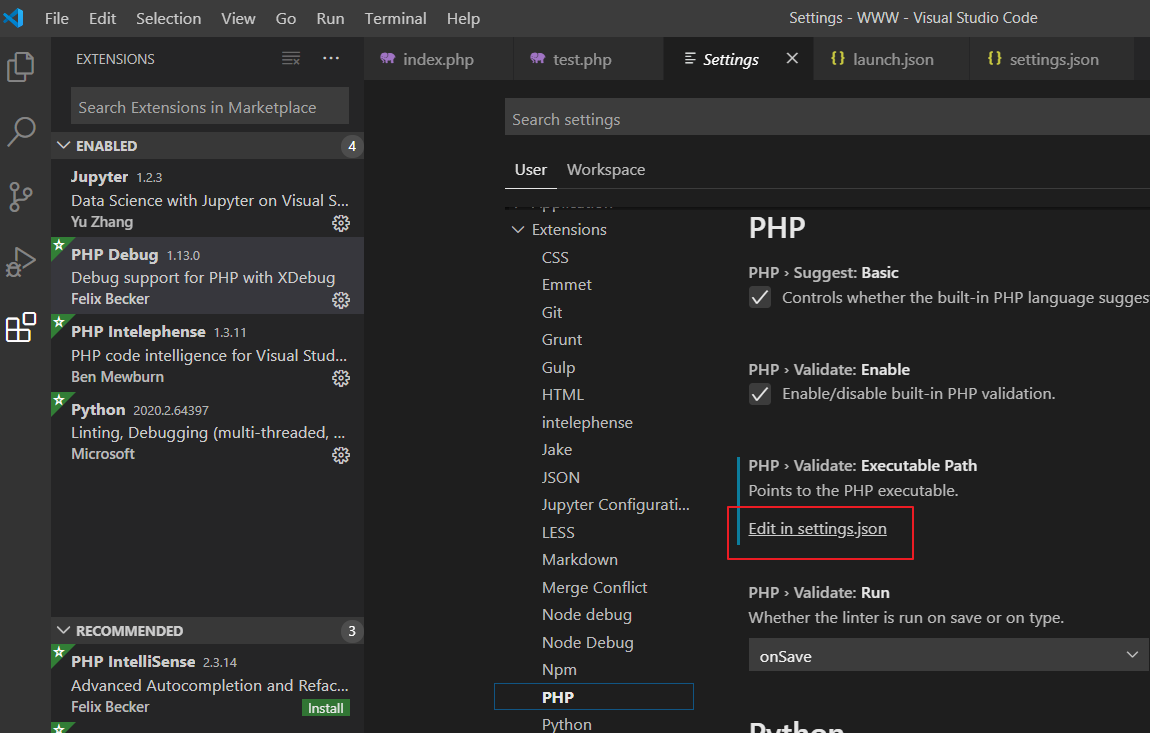Collapse the Extensions settings tree node

pos(518,229)
